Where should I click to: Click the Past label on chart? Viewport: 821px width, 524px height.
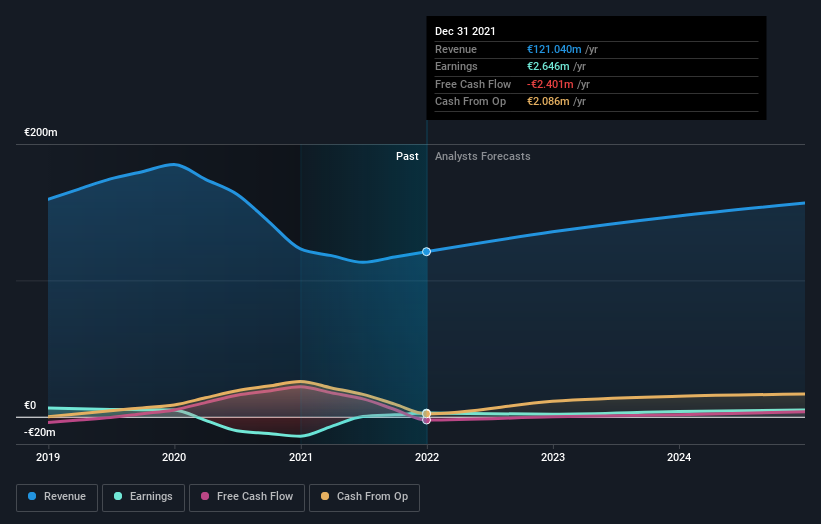407,156
